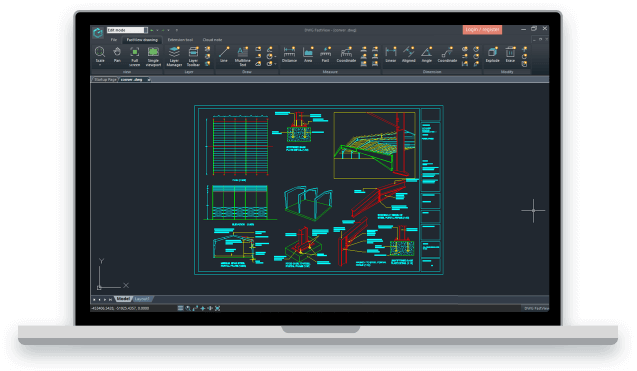Viewport: 637px width, 371px height.
Task: Explode the selected object
Action: pos(492,55)
